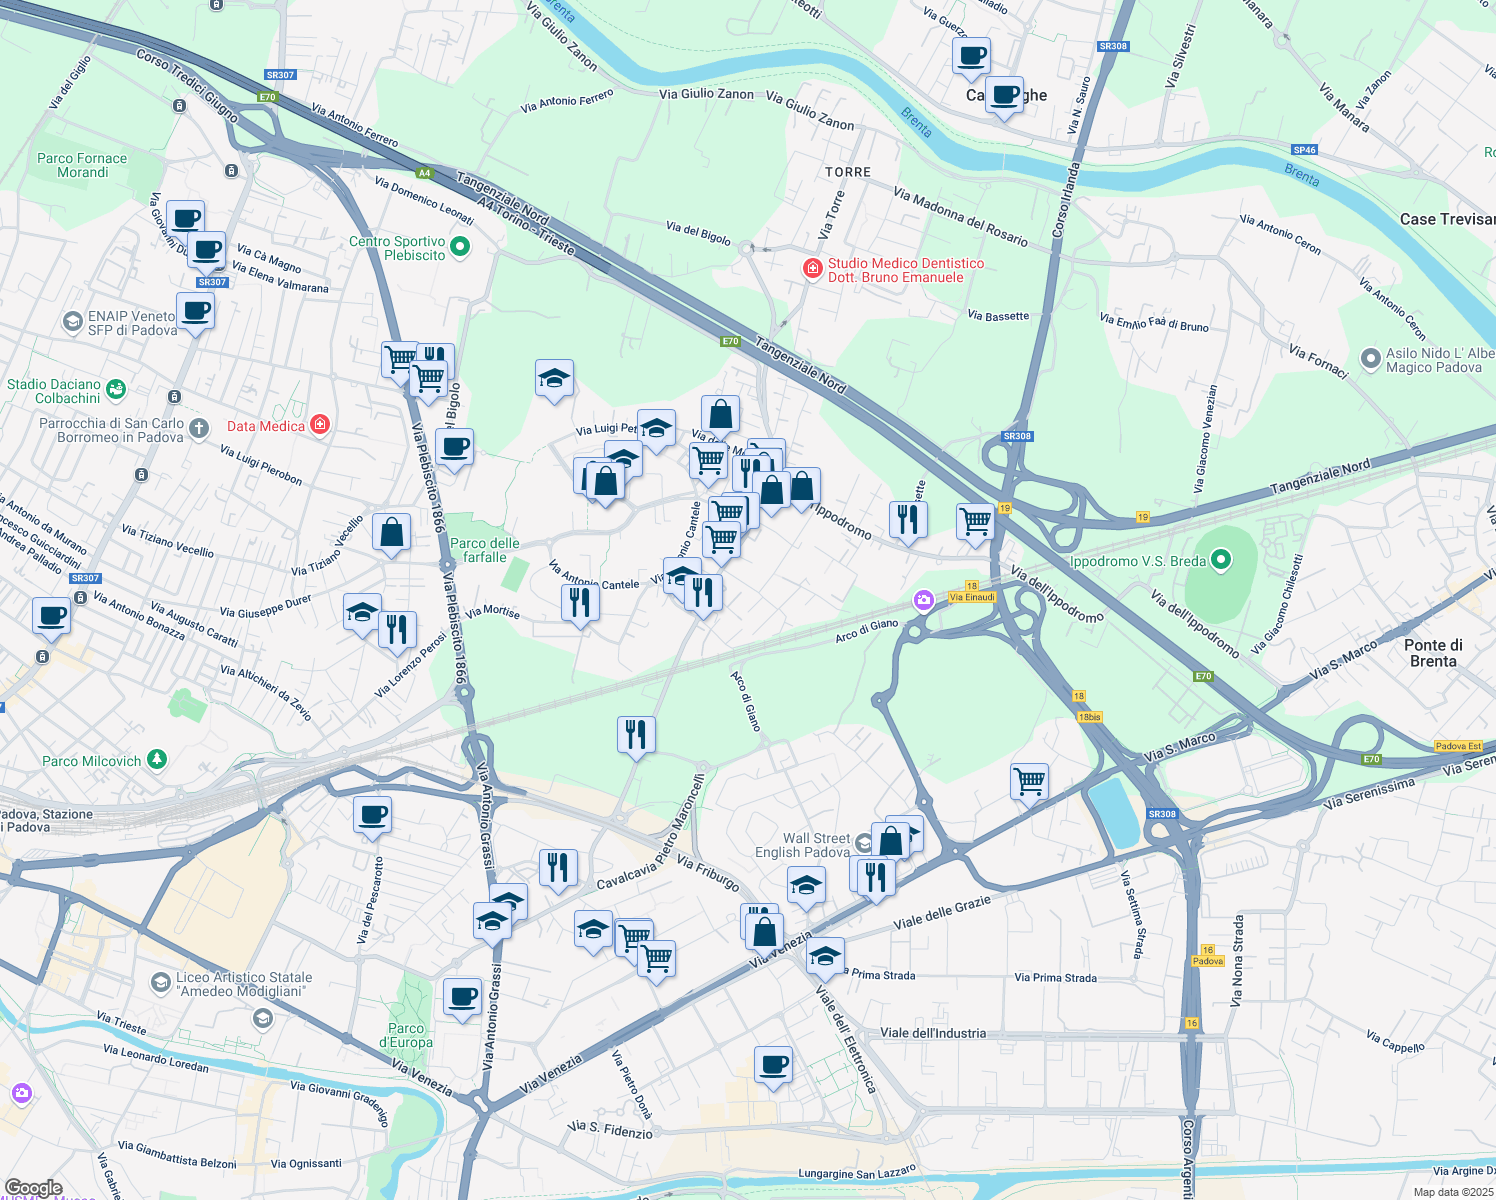The height and width of the screenshot is (1200, 1496).
Task: Select the Via Einaudi yellow exit label
Action: point(972,597)
